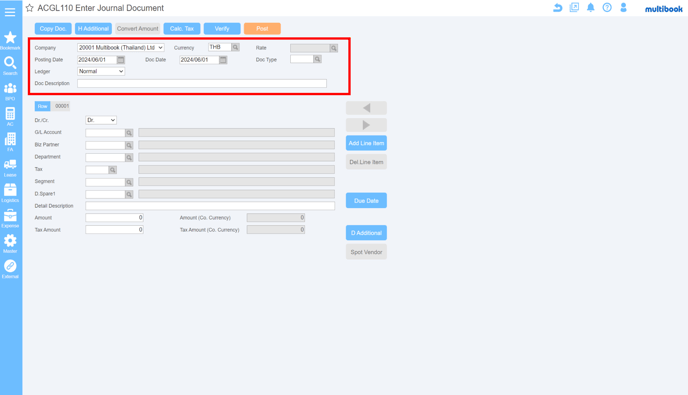Focus the Doc Type field
This screenshot has width=688, height=395.
click(x=302, y=59)
